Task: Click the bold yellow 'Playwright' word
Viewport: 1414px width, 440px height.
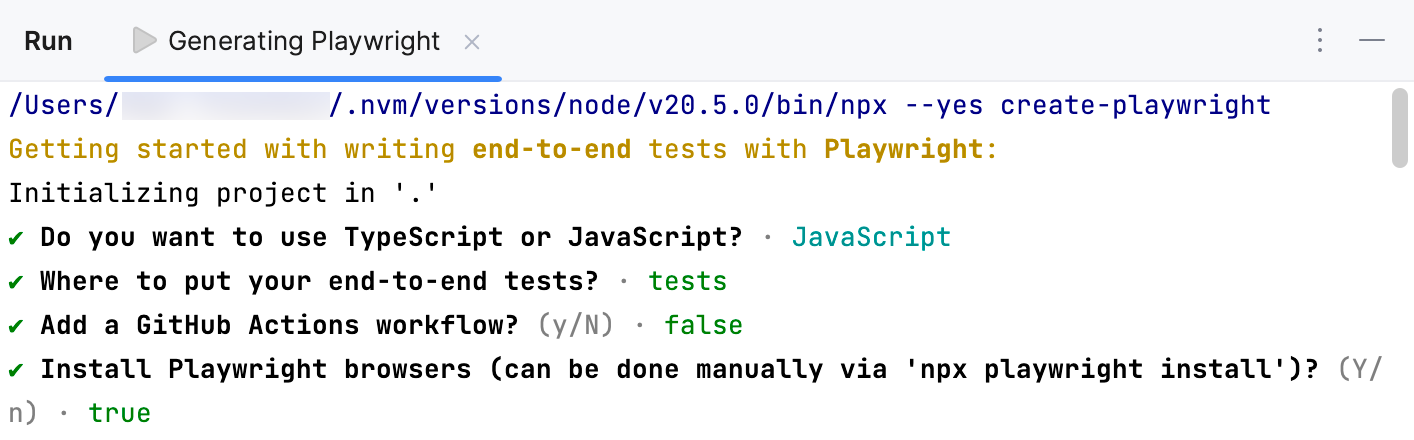Action: click(x=904, y=150)
